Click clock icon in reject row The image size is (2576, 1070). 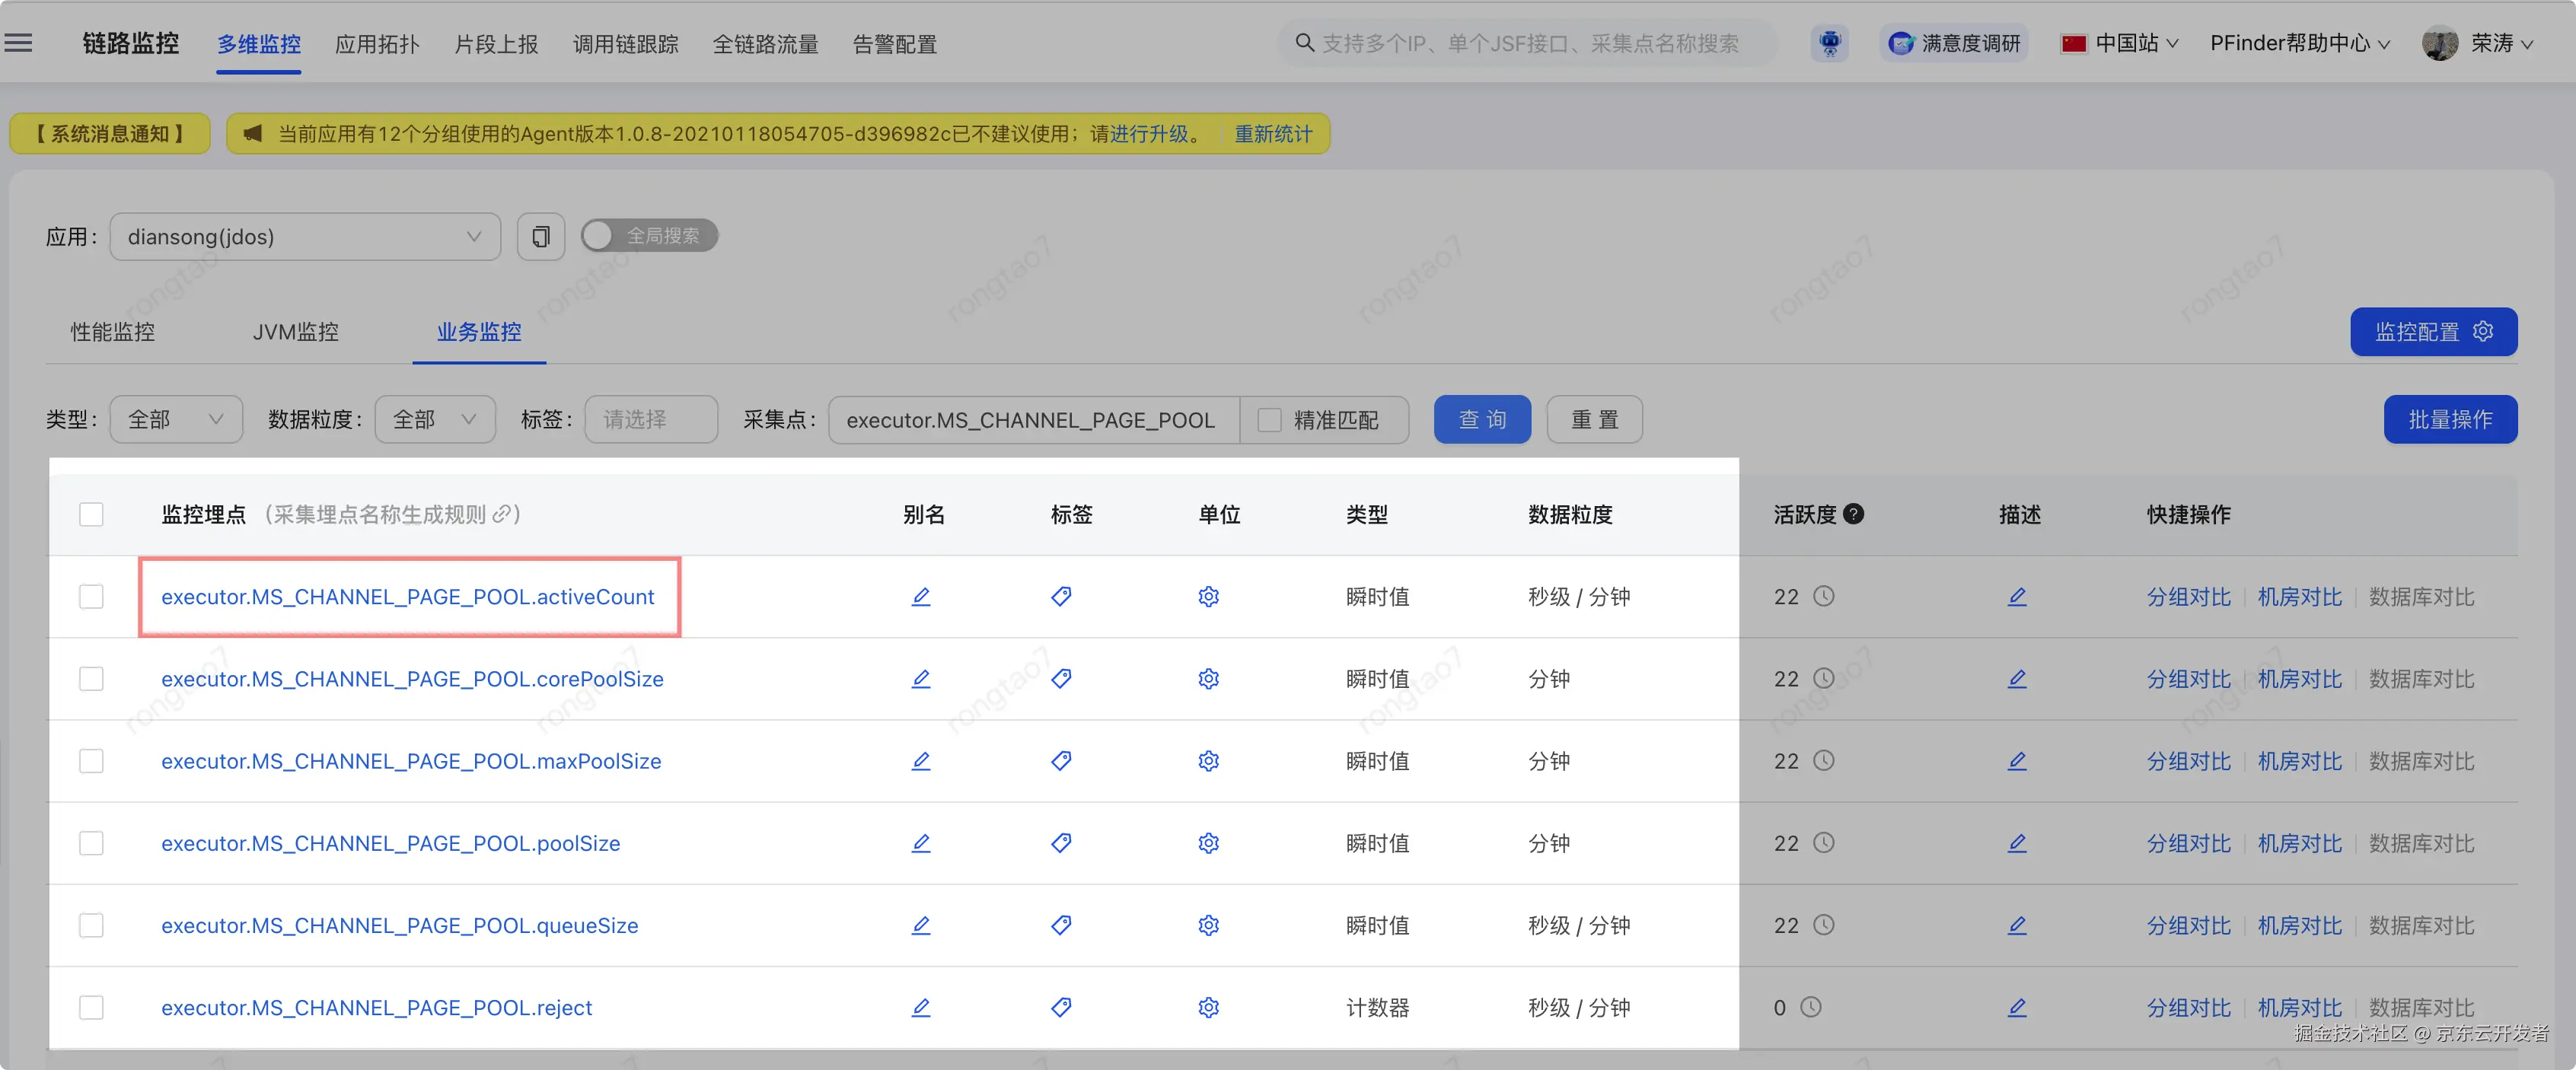1811,1007
